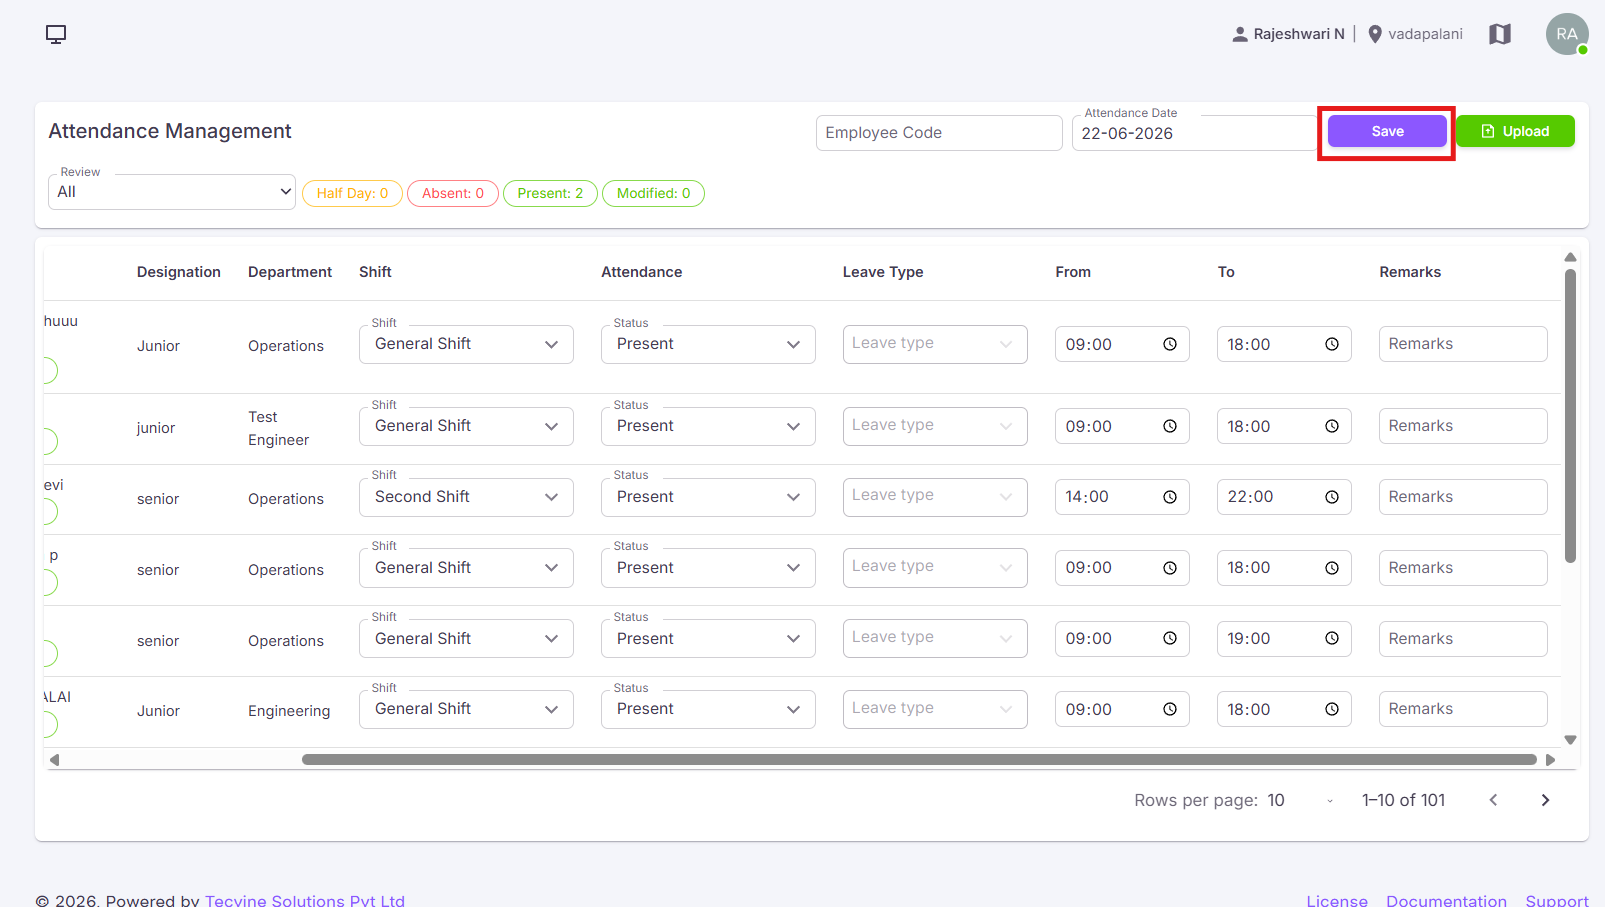Select the Present: 2 filter chip

click(550, 193)
